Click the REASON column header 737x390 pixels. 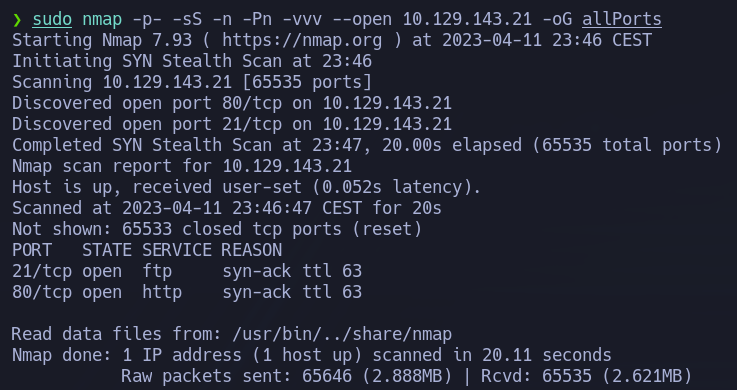[252, 250]
